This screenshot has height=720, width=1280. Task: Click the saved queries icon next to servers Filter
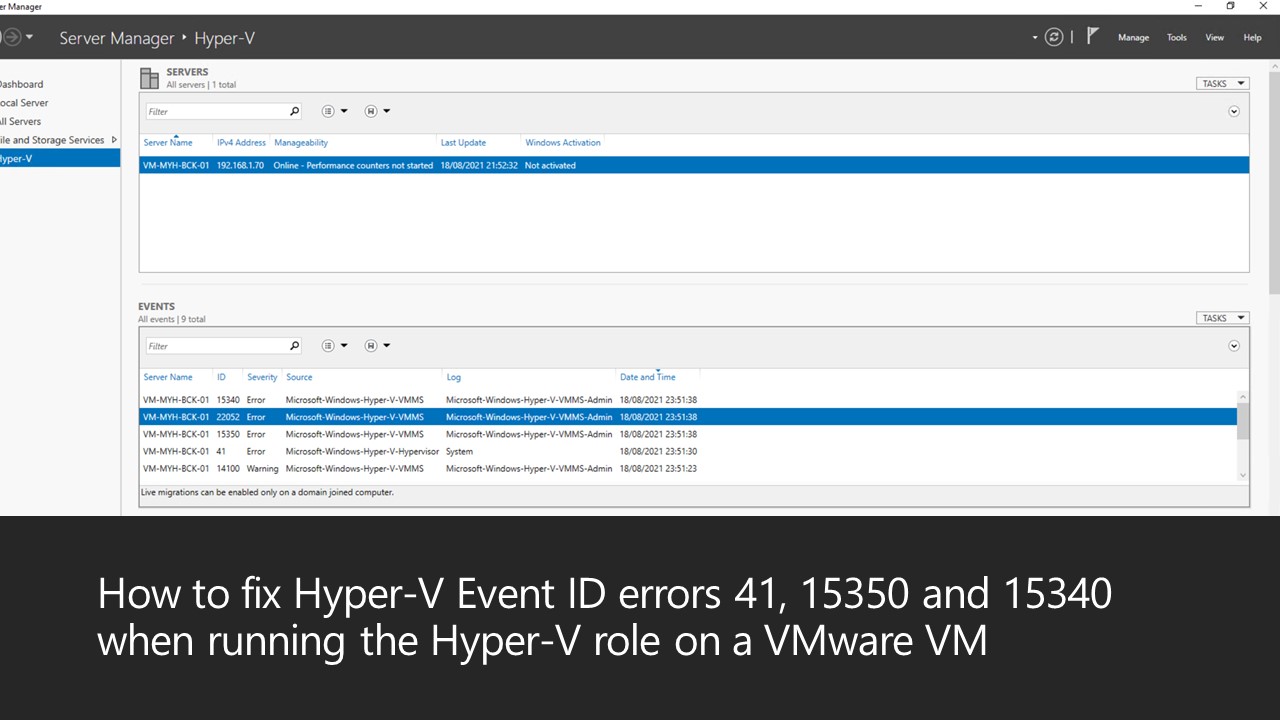[328, 111]
